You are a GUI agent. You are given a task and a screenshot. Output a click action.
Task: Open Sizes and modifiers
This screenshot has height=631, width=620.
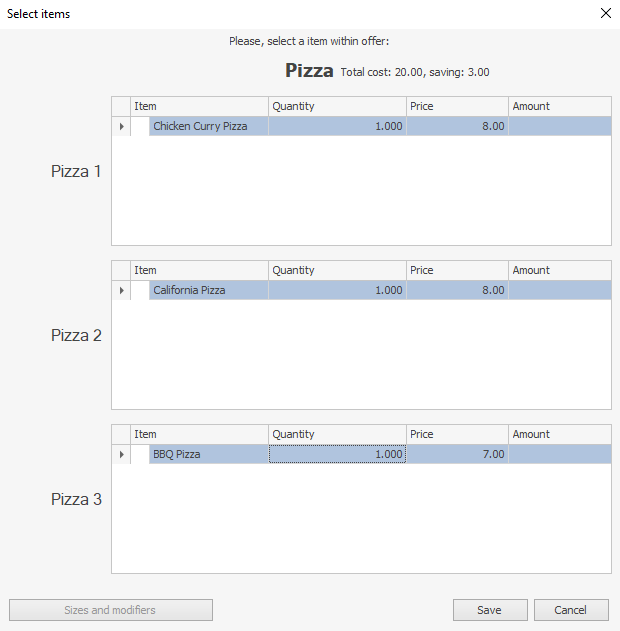(110, 610)
